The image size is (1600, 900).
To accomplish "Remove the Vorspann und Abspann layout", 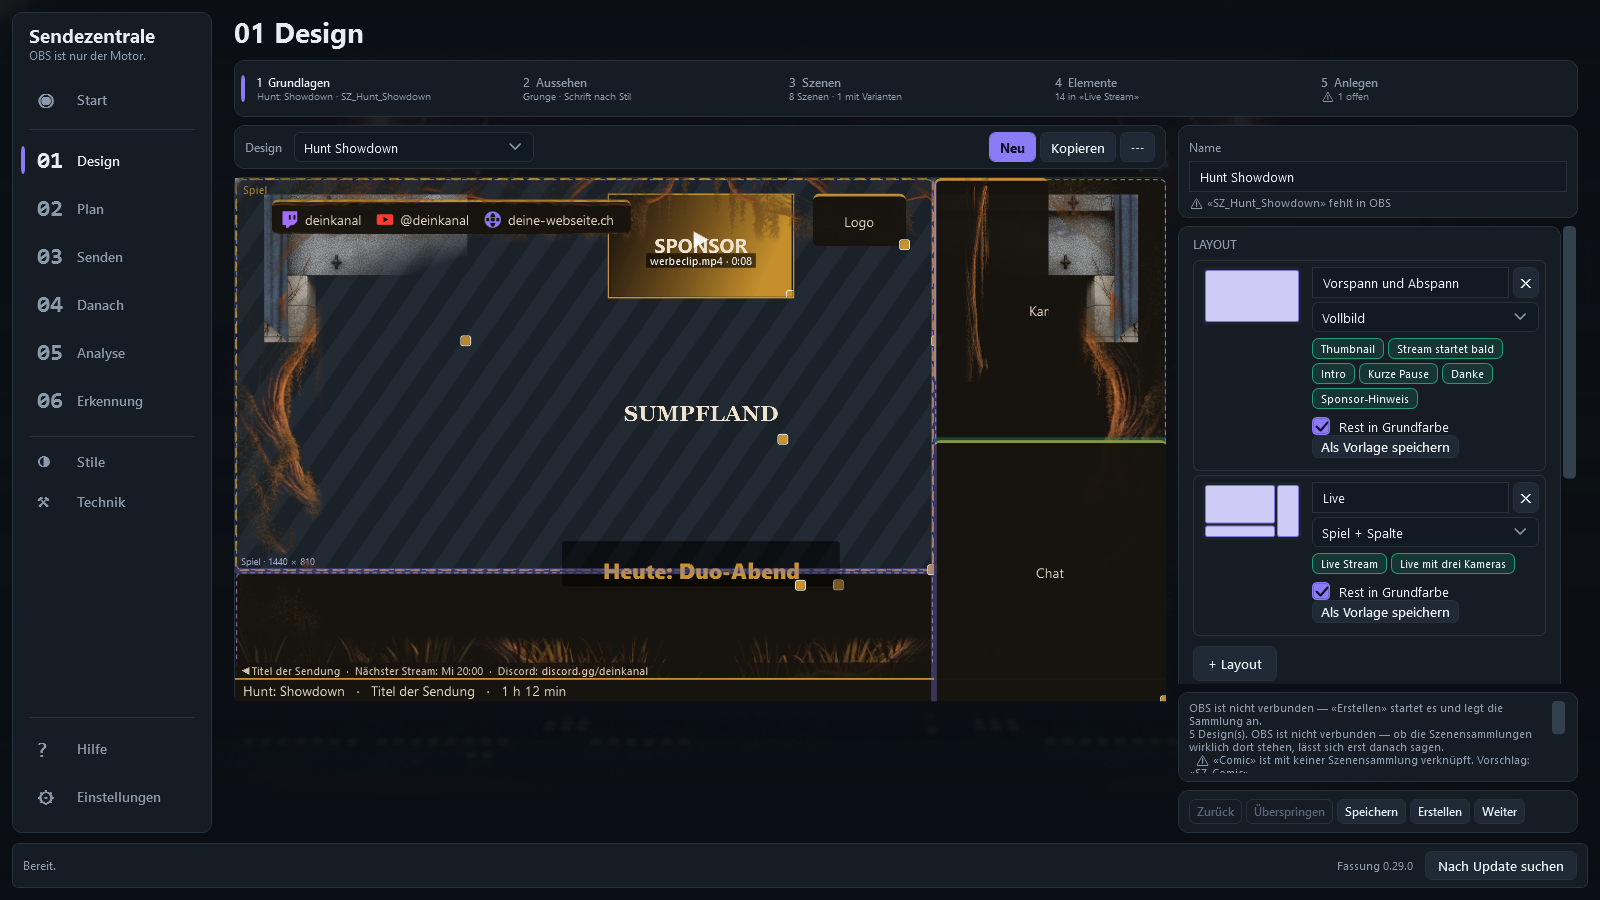I will pos(1526,283).
